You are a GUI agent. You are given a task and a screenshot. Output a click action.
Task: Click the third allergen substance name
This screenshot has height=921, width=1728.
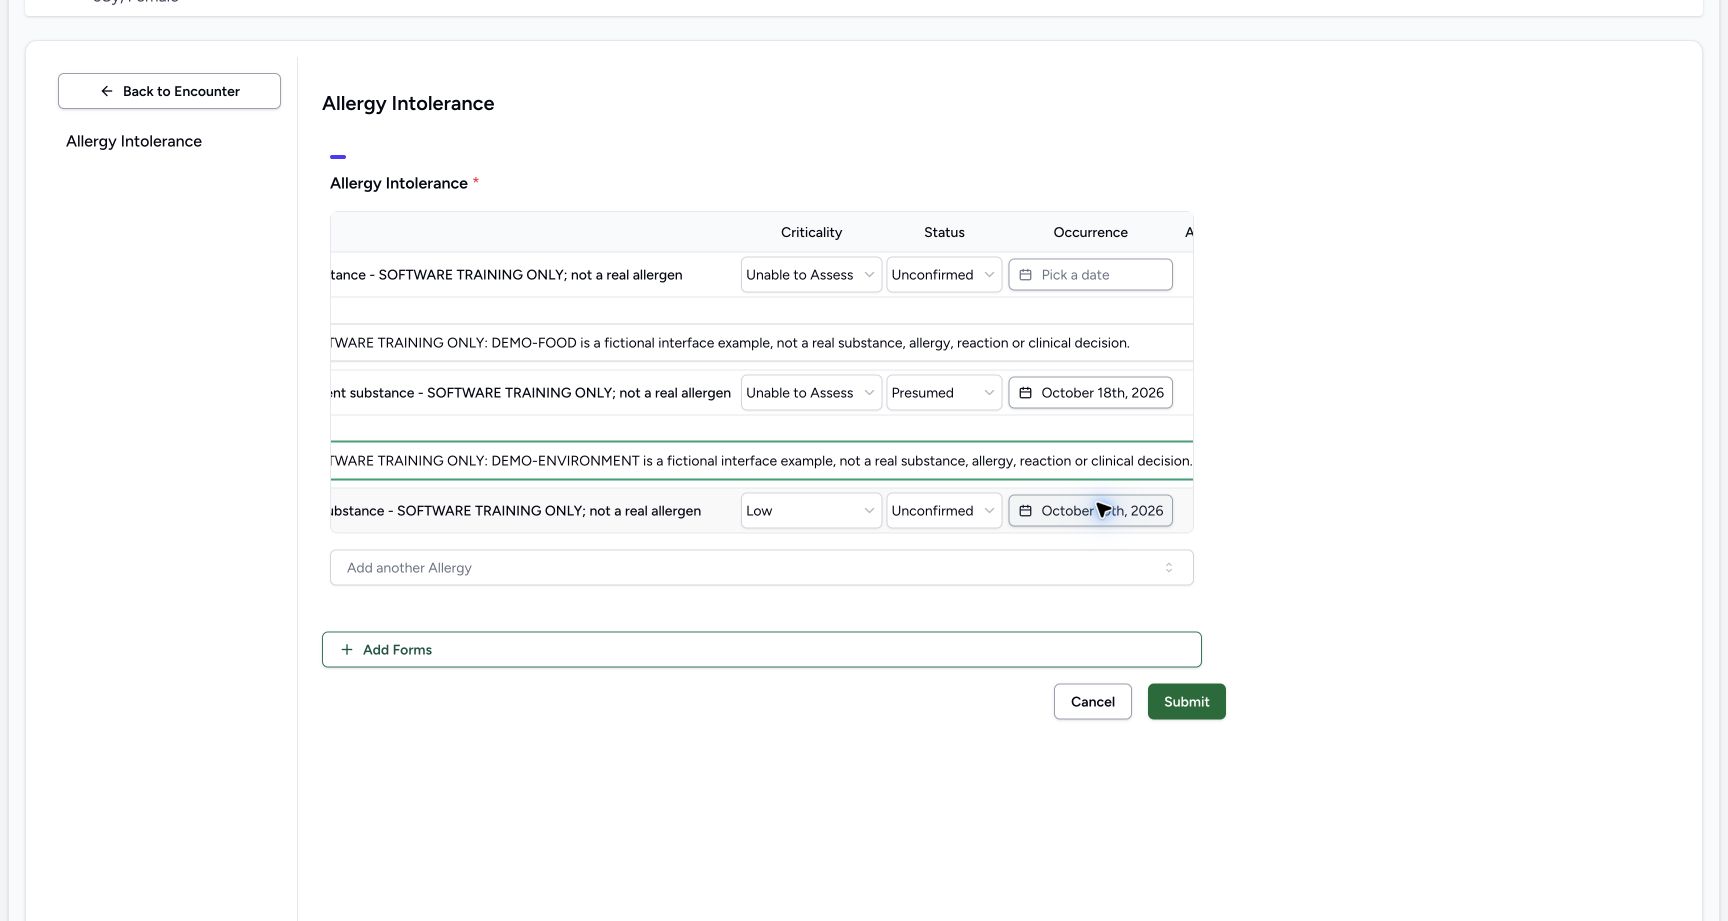tap(516, 511)
